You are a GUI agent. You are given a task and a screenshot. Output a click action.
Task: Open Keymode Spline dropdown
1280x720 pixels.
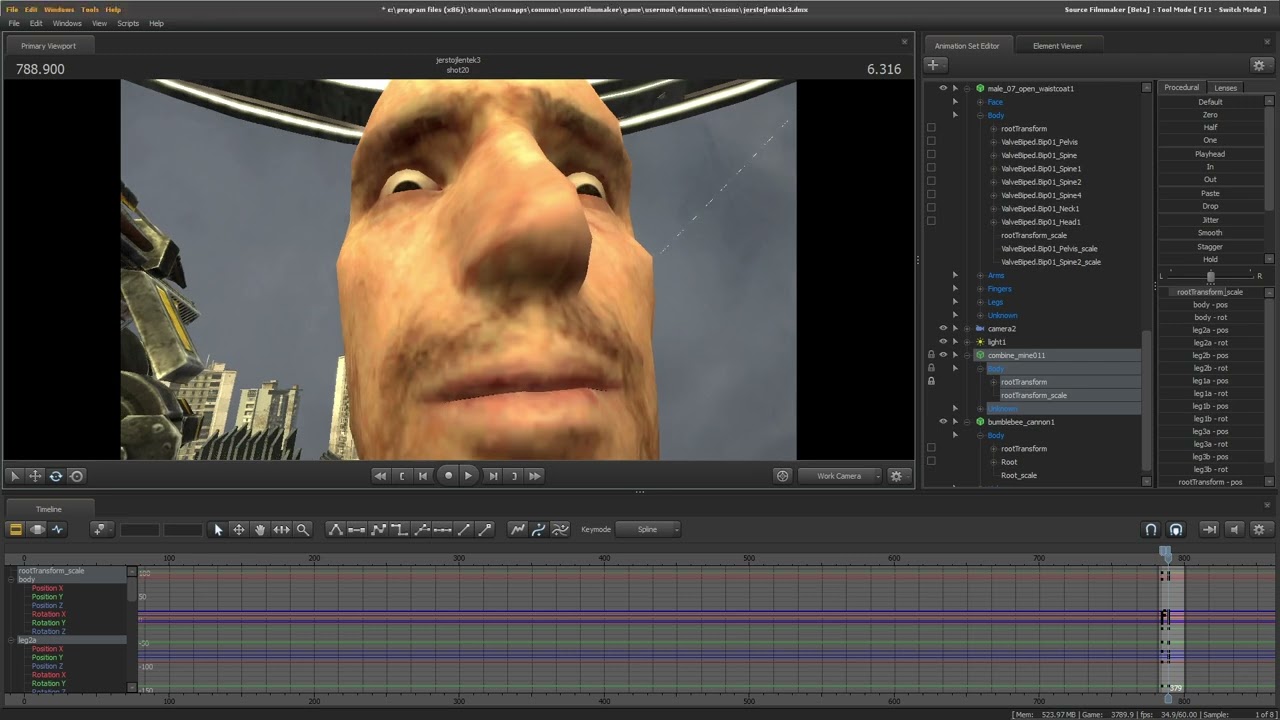coord(648,529)
